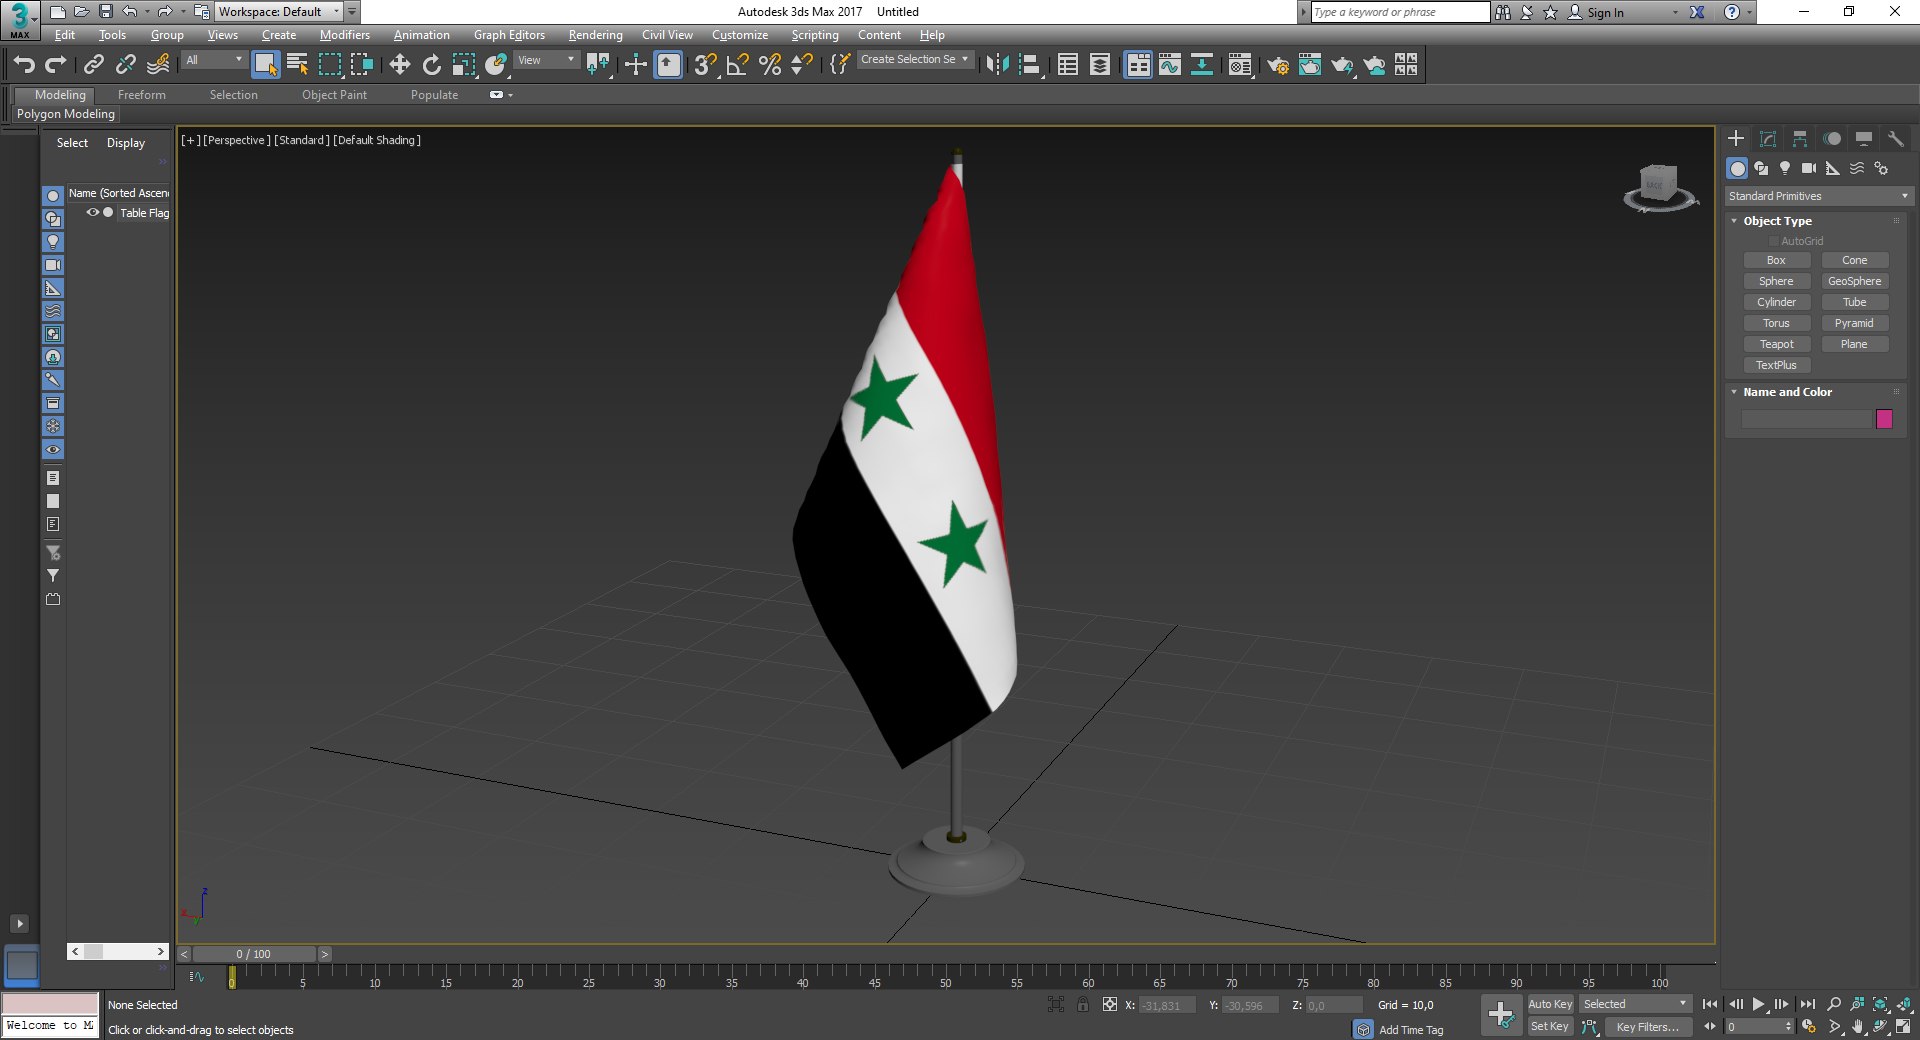
Task: Click the Play Animation button
Action: (x=1758, y=1004)
